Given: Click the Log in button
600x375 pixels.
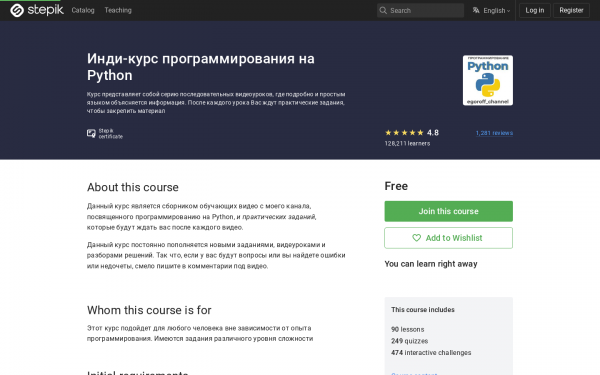Looking at the screenshot, I should tap(535, 10).
